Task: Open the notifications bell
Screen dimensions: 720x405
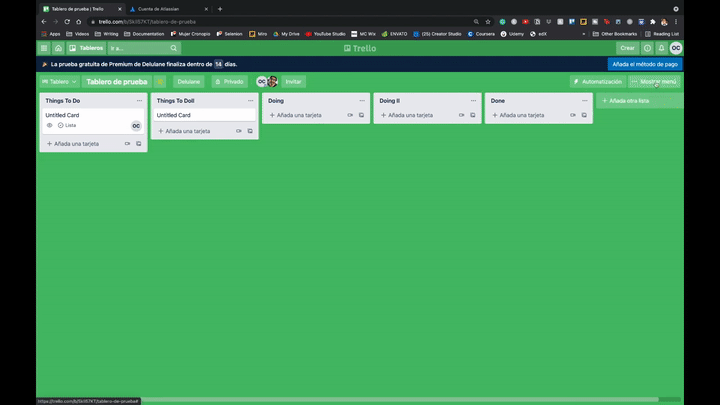Action: 661,48
